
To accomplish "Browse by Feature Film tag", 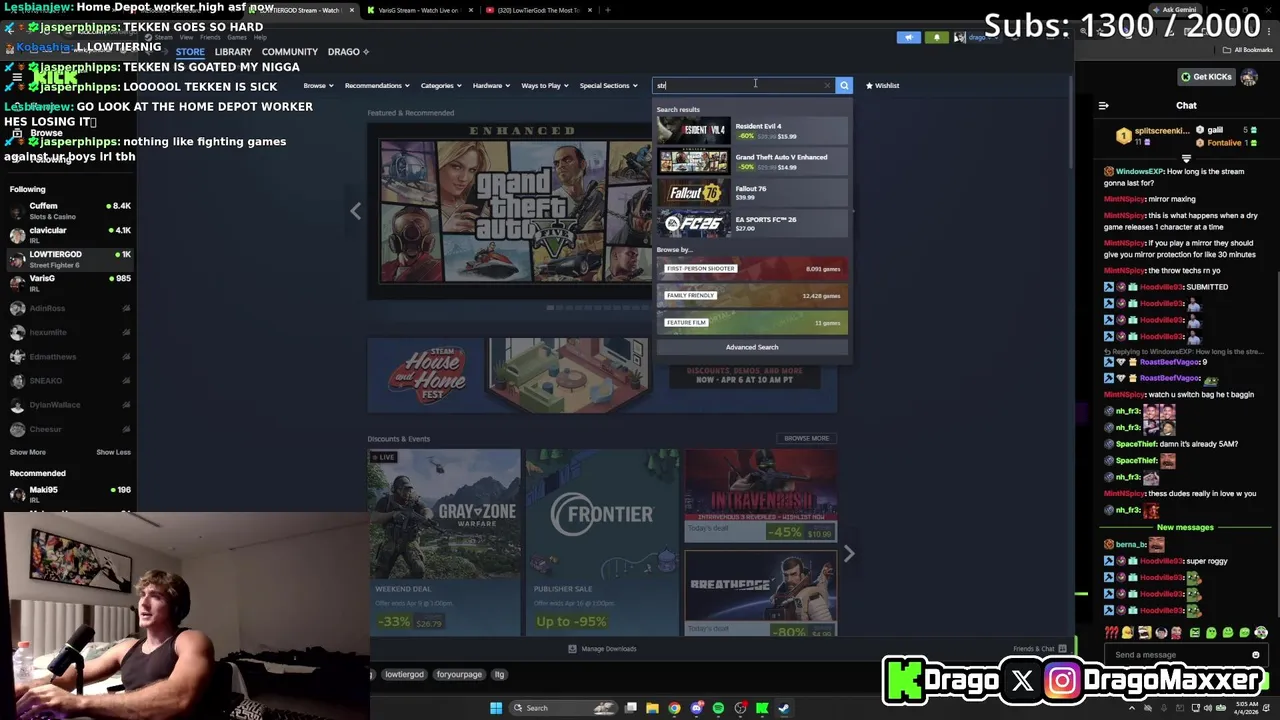I will [x=752, y=323].
